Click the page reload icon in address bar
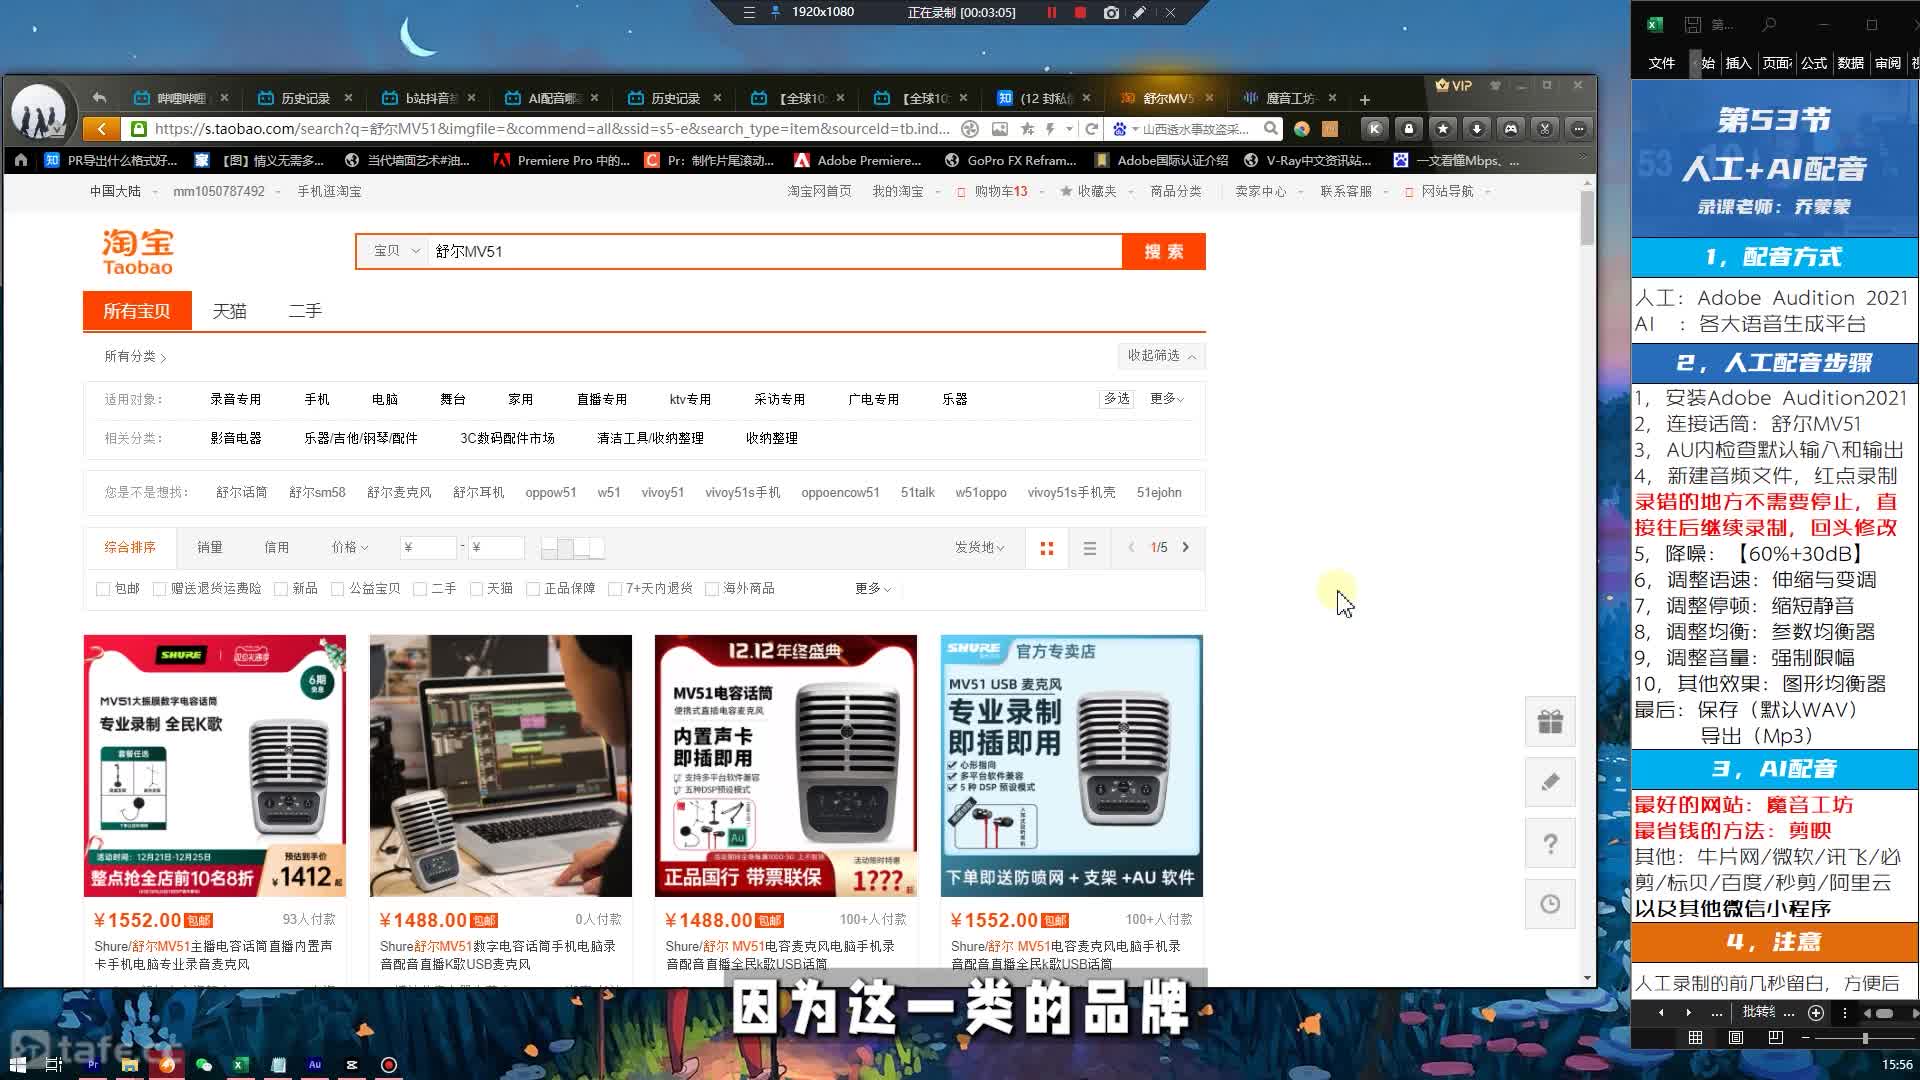 [x=1092, y=128]
